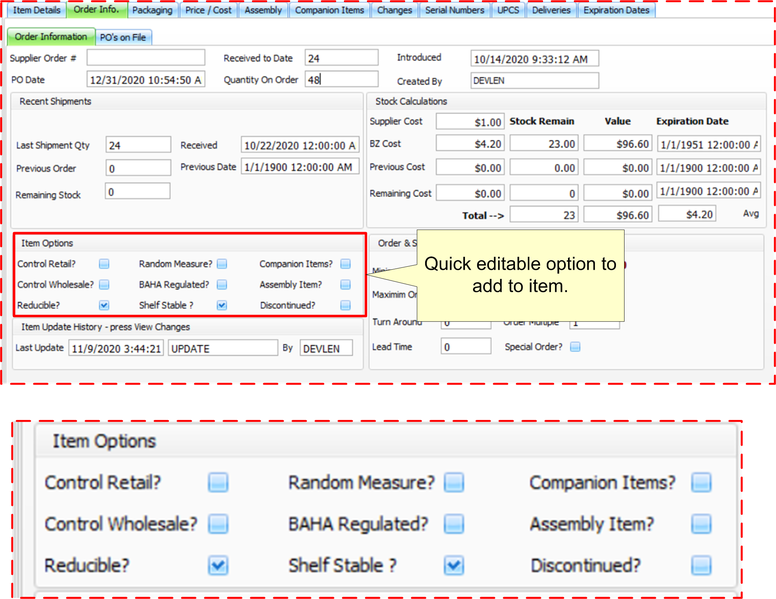Switch to the PO's on File subtab

pyautogui.click(x=123, y=38)
